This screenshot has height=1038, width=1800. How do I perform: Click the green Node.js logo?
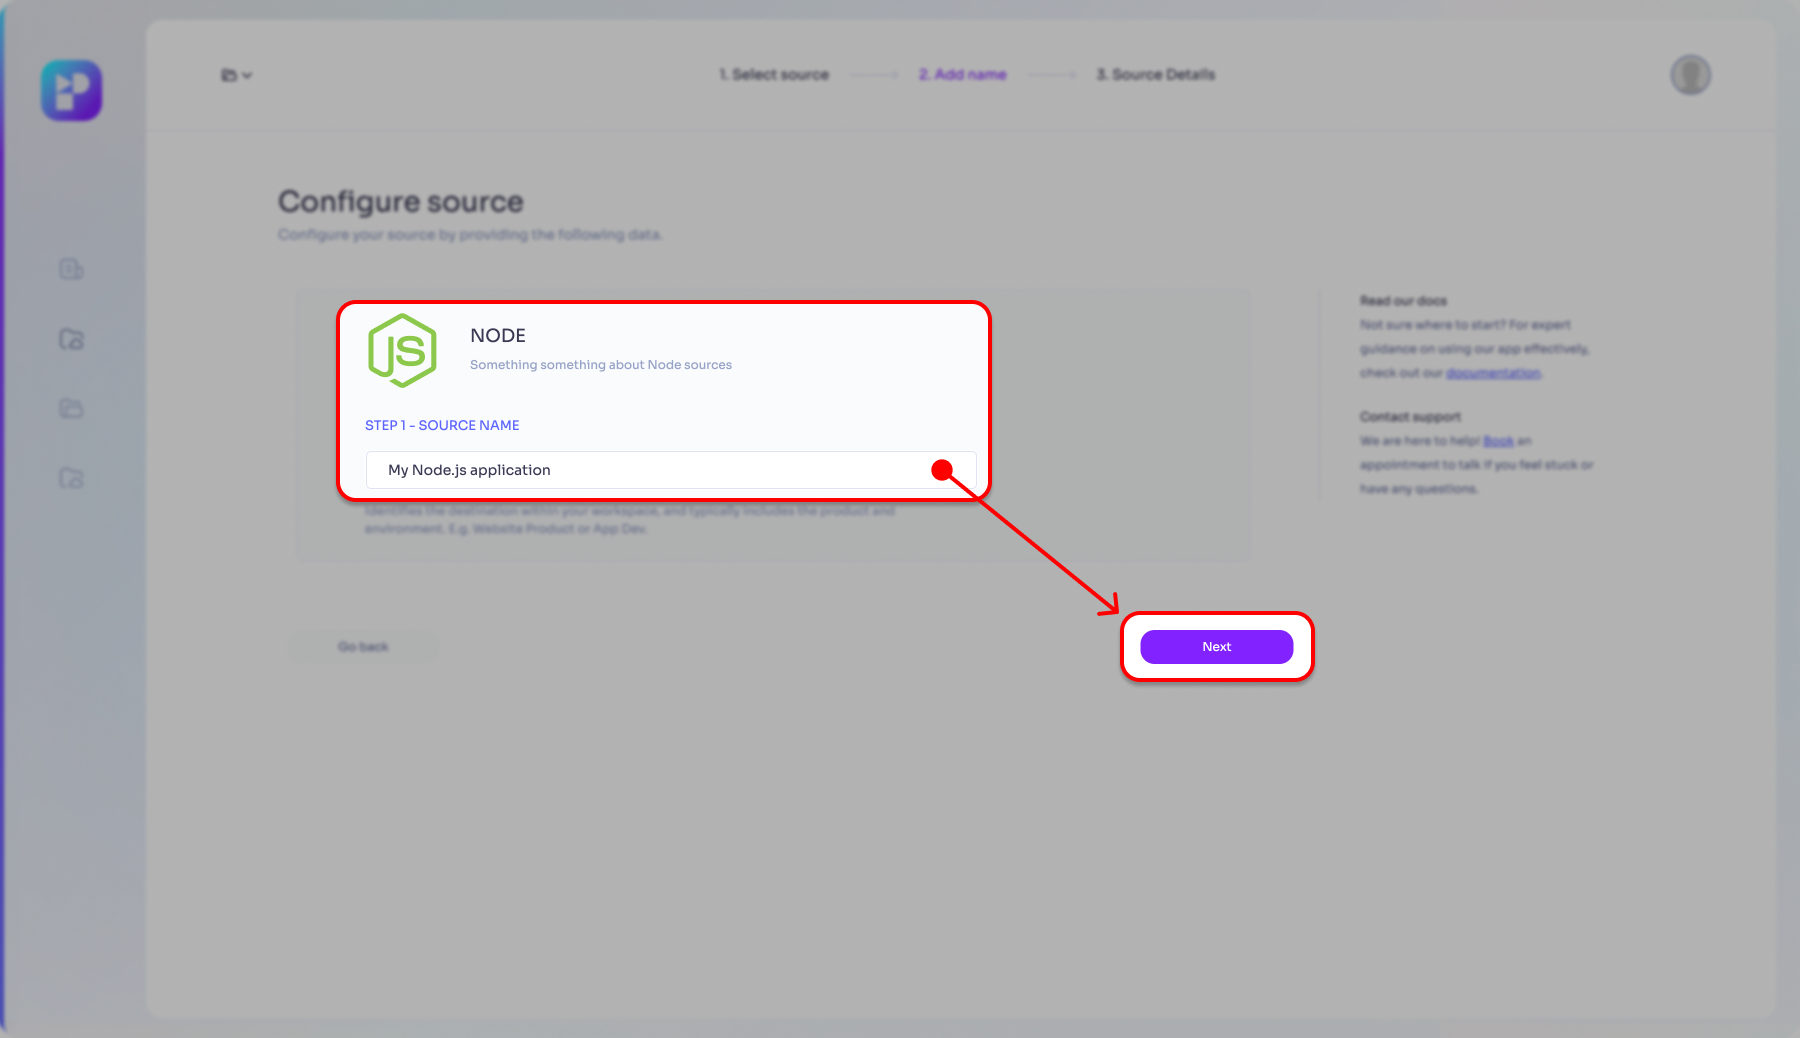tap(402, 350)
